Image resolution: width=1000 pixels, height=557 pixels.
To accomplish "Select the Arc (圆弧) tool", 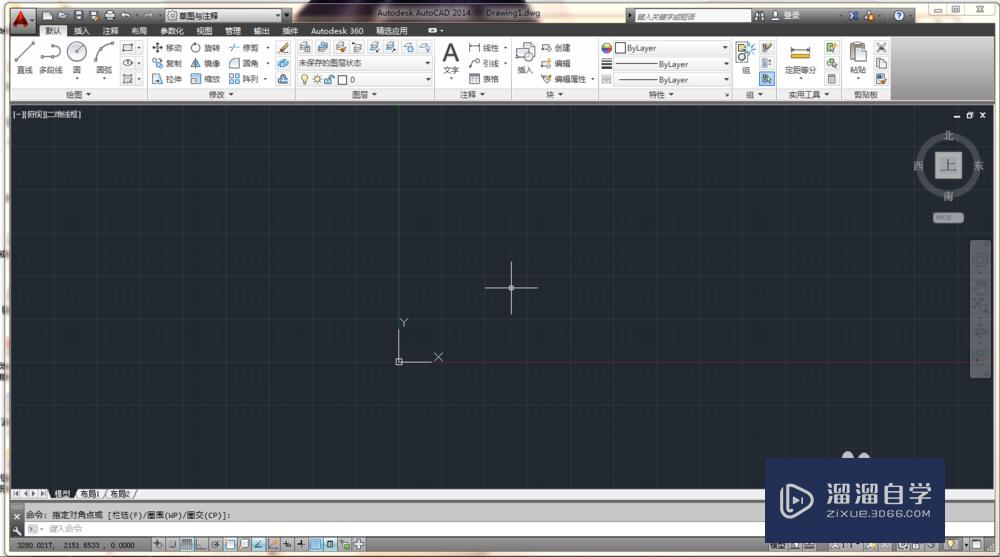I will (x=104, y=57).
